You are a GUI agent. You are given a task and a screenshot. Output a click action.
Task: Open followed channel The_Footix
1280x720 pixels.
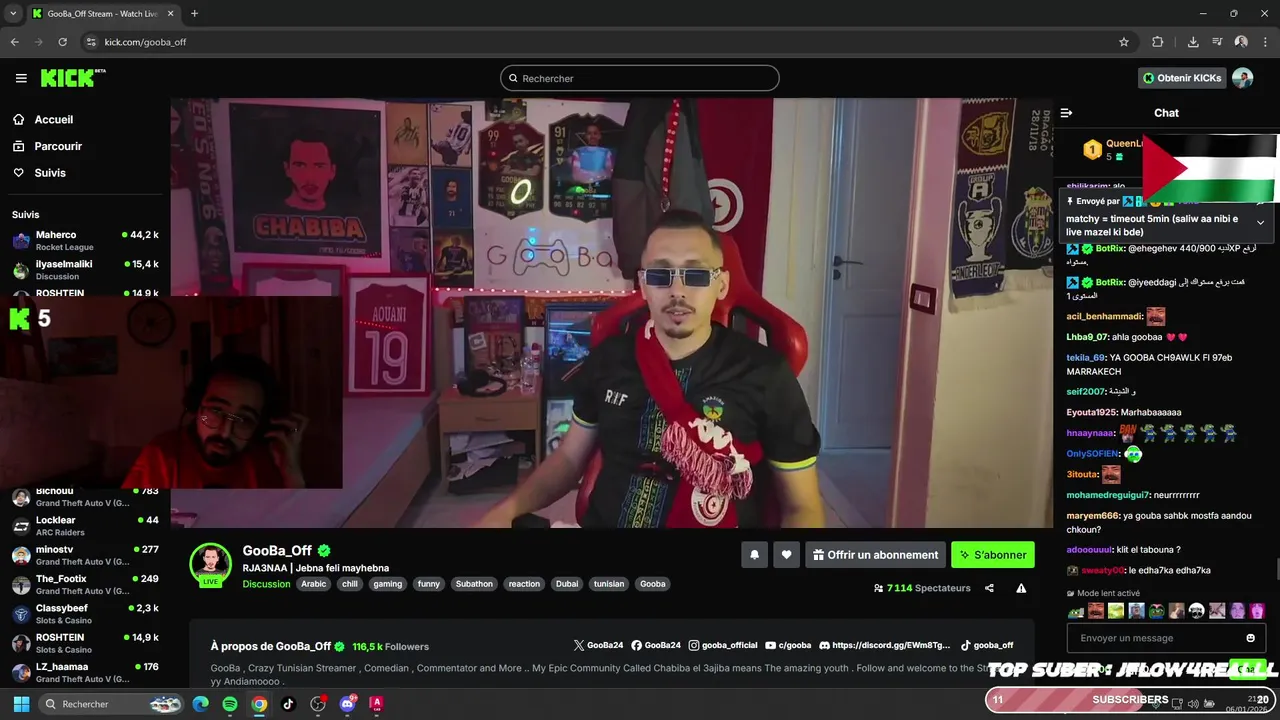(85, 584)
